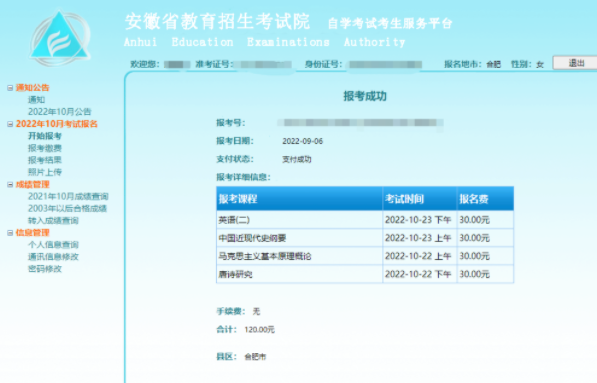Click the total 120.00元 value

[259, 330]
